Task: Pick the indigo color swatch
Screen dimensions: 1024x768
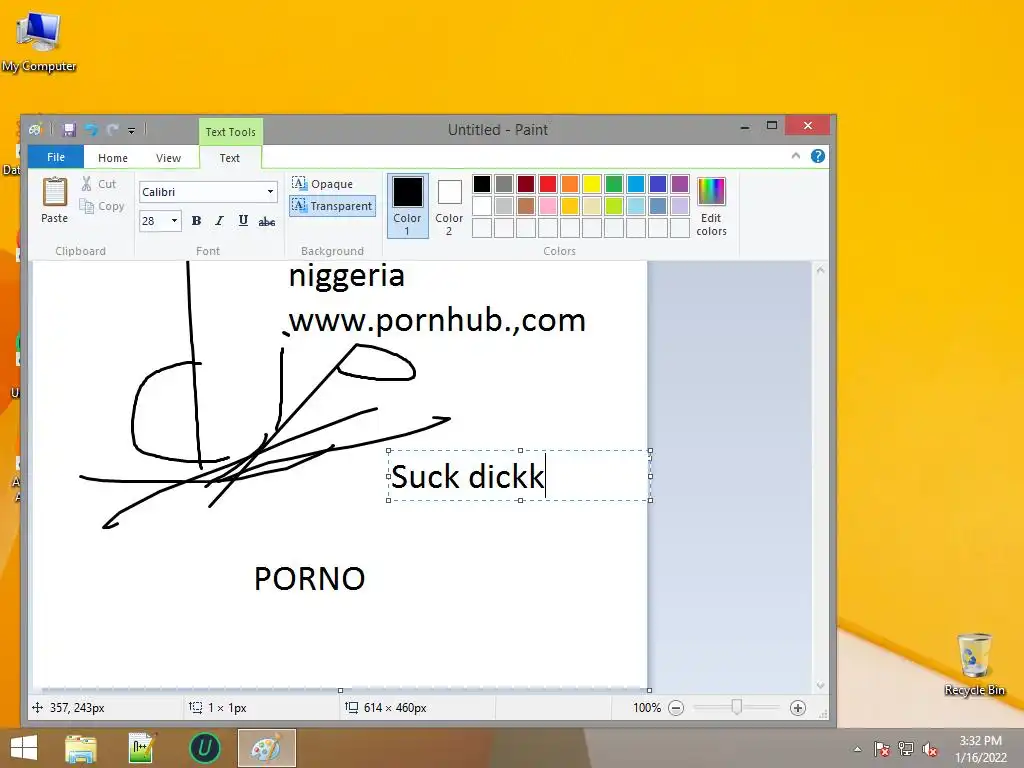Action: click(658, 184)
